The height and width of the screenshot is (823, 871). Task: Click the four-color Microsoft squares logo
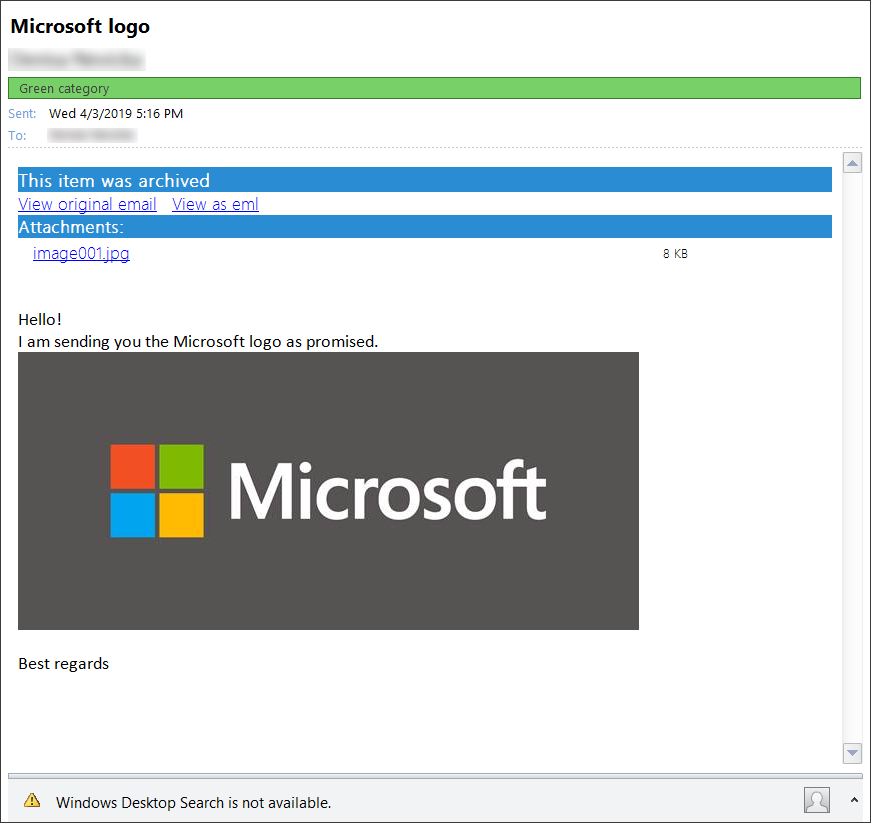click(x=157, y=491)
